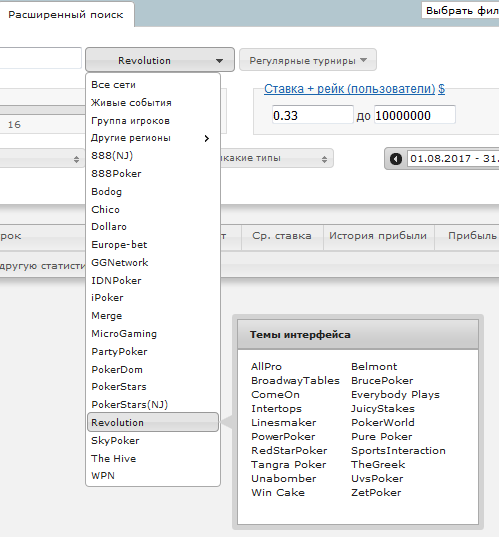Sort by История прибыли column header
Viewport: 499px width, 537px height.
(378, 236)
